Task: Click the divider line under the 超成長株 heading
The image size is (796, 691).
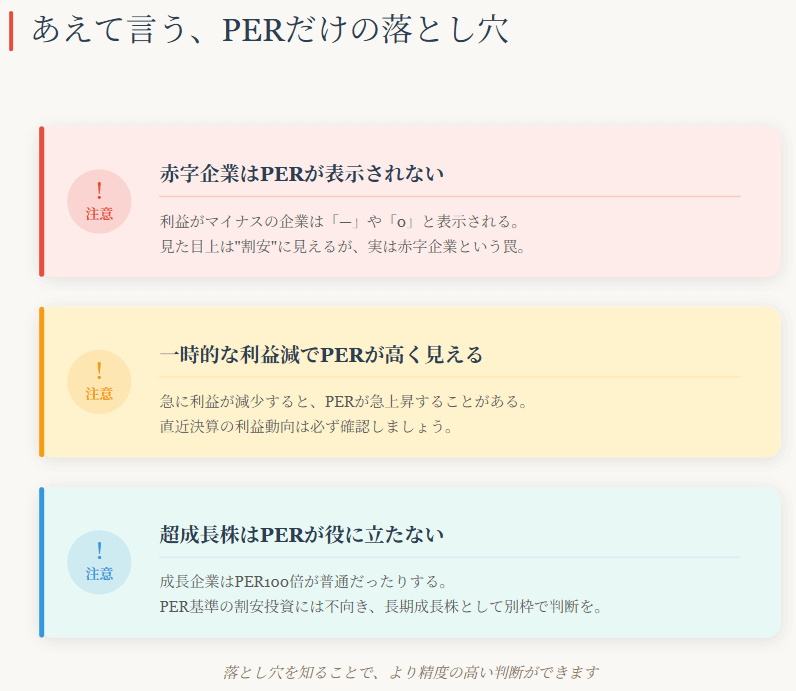Action: 450,557
